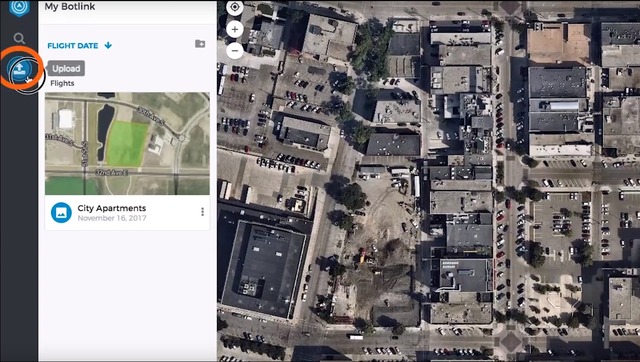
Task: Toggle the Flight Date sort arrow
Action: coord(108,45)
